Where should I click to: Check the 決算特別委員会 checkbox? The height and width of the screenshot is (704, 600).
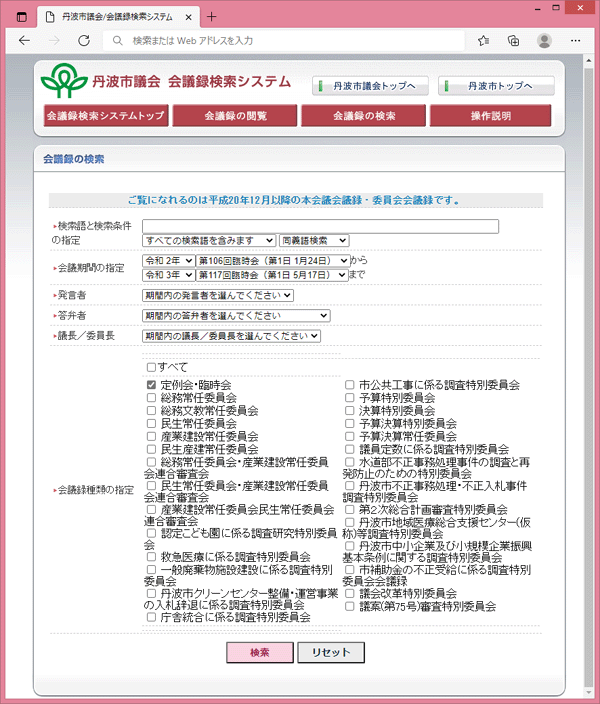tap(349, 410)
